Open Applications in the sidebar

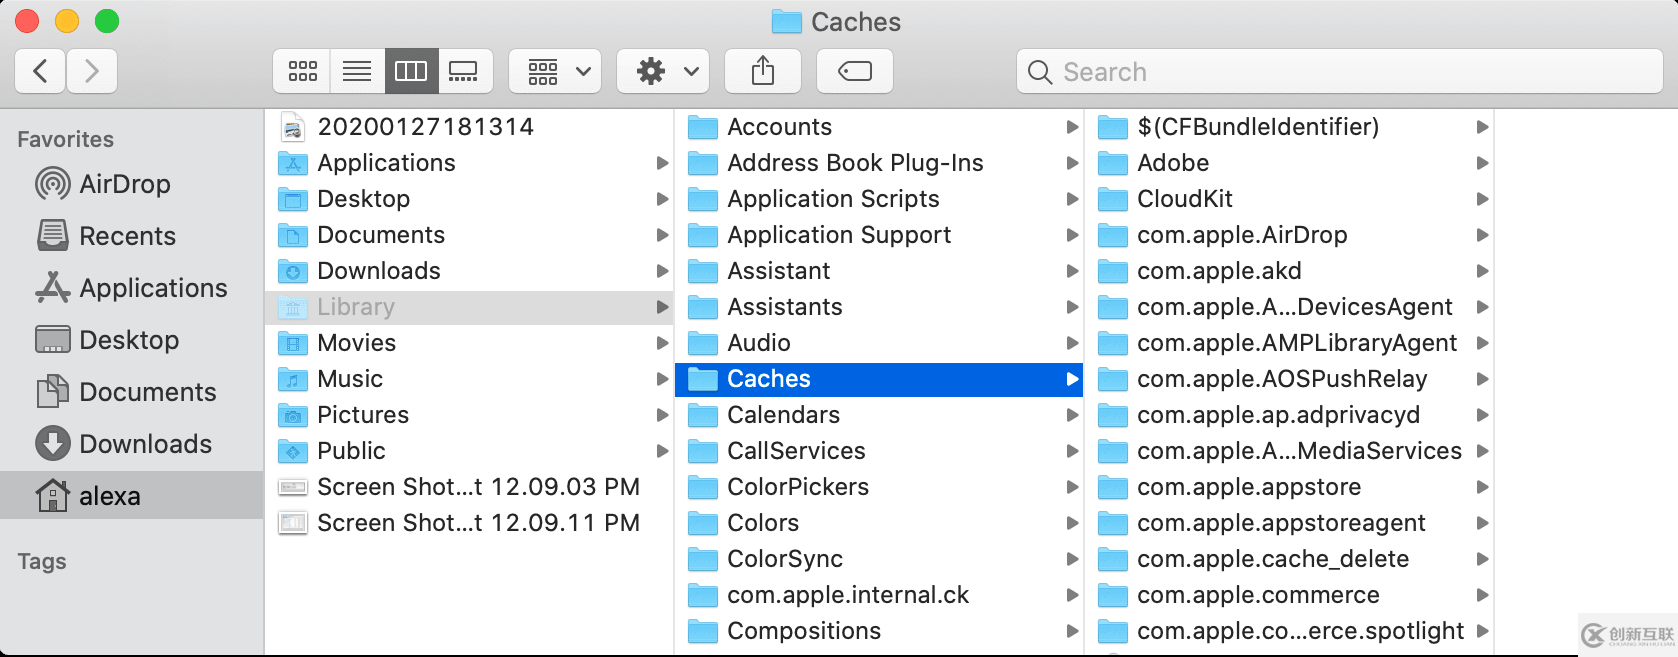tap(132, 288)
